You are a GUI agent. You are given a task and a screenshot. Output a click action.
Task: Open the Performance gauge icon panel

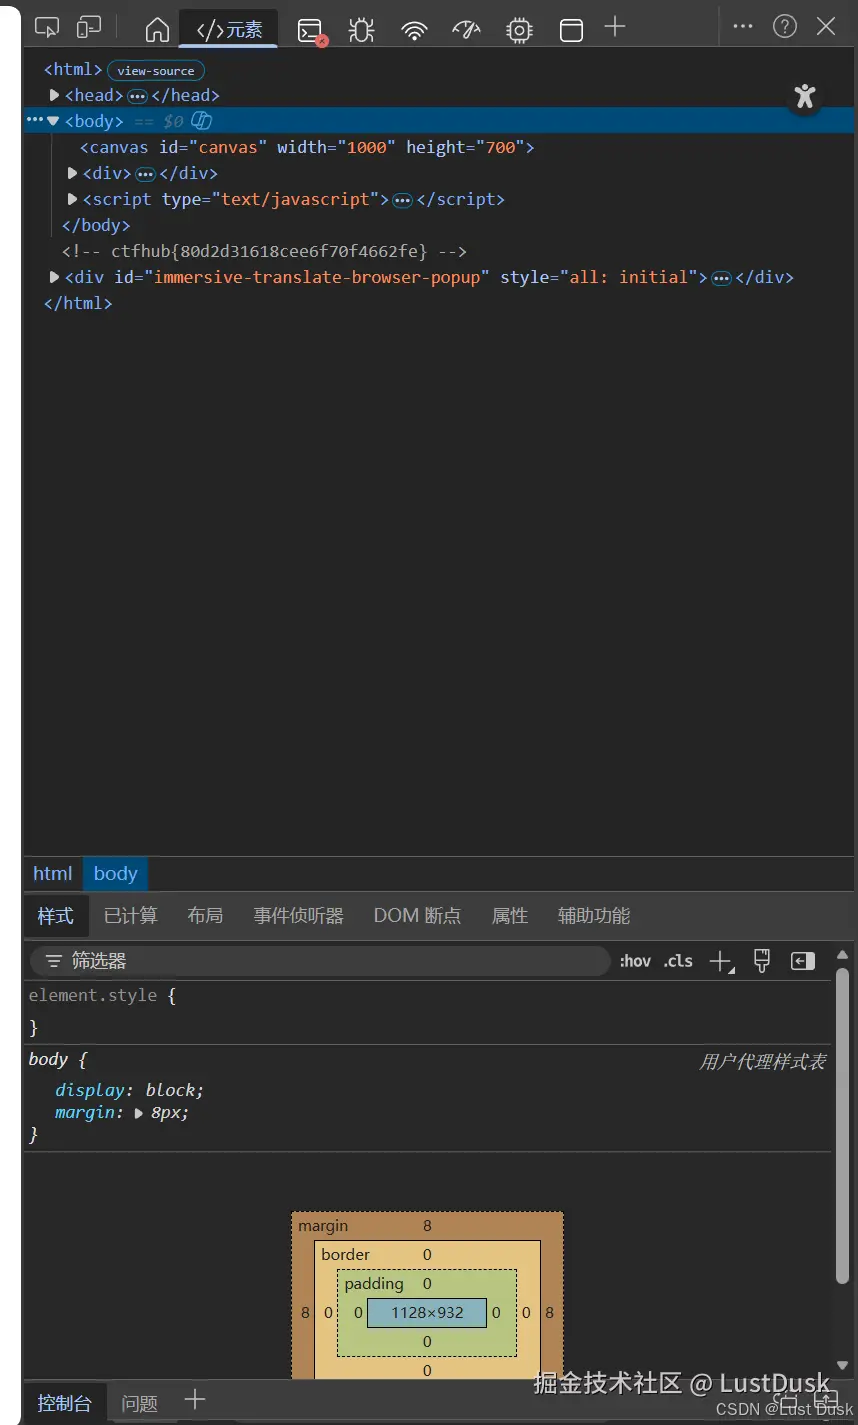point(466,29)
